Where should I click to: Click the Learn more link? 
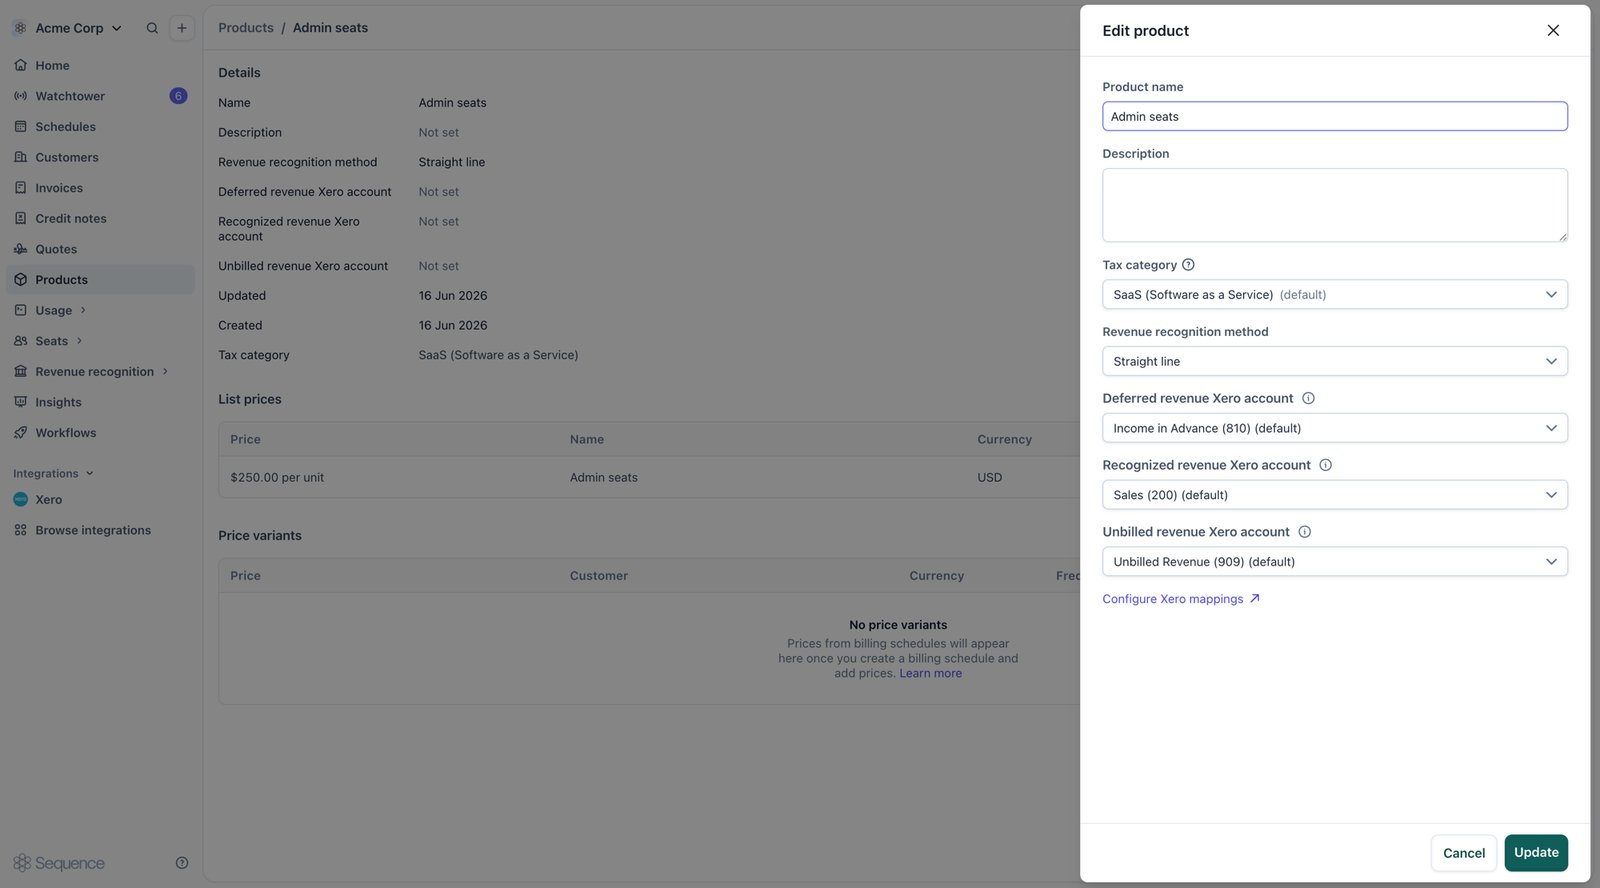(x=930, y=673)
